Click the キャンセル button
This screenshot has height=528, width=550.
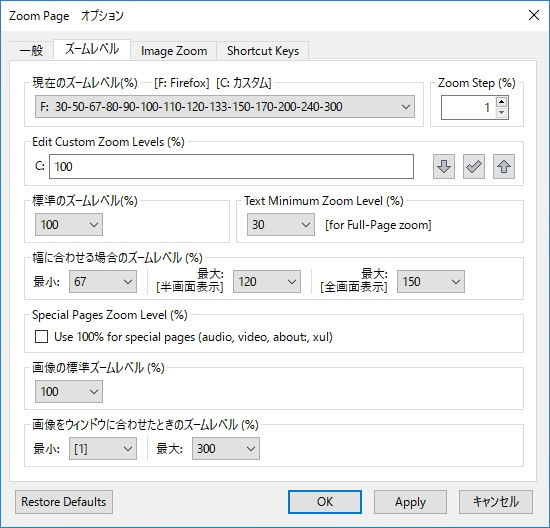pyautogui.click(x=496, y=502)
